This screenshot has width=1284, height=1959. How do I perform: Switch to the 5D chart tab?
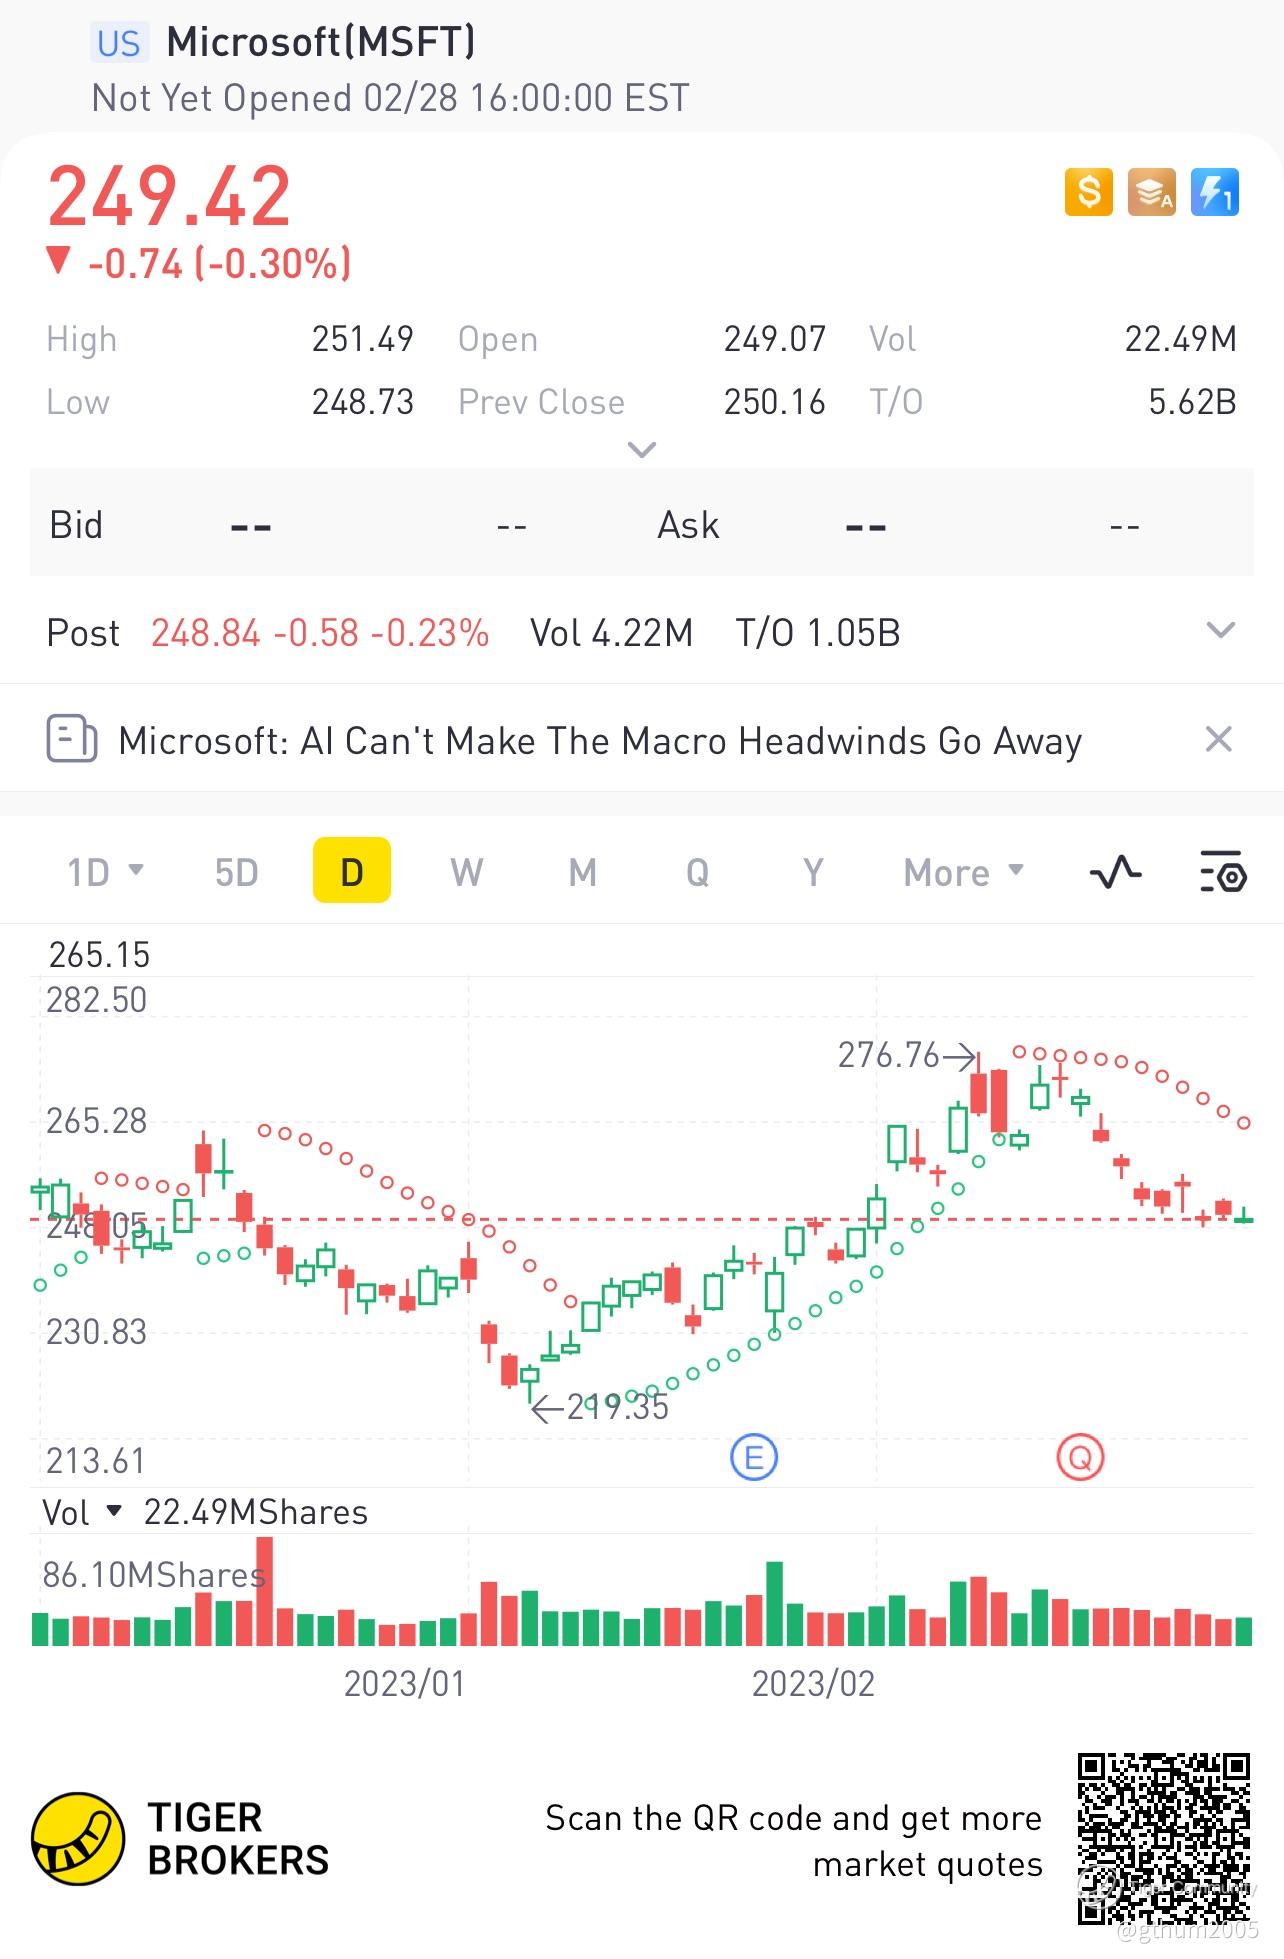tap(237, 872)
